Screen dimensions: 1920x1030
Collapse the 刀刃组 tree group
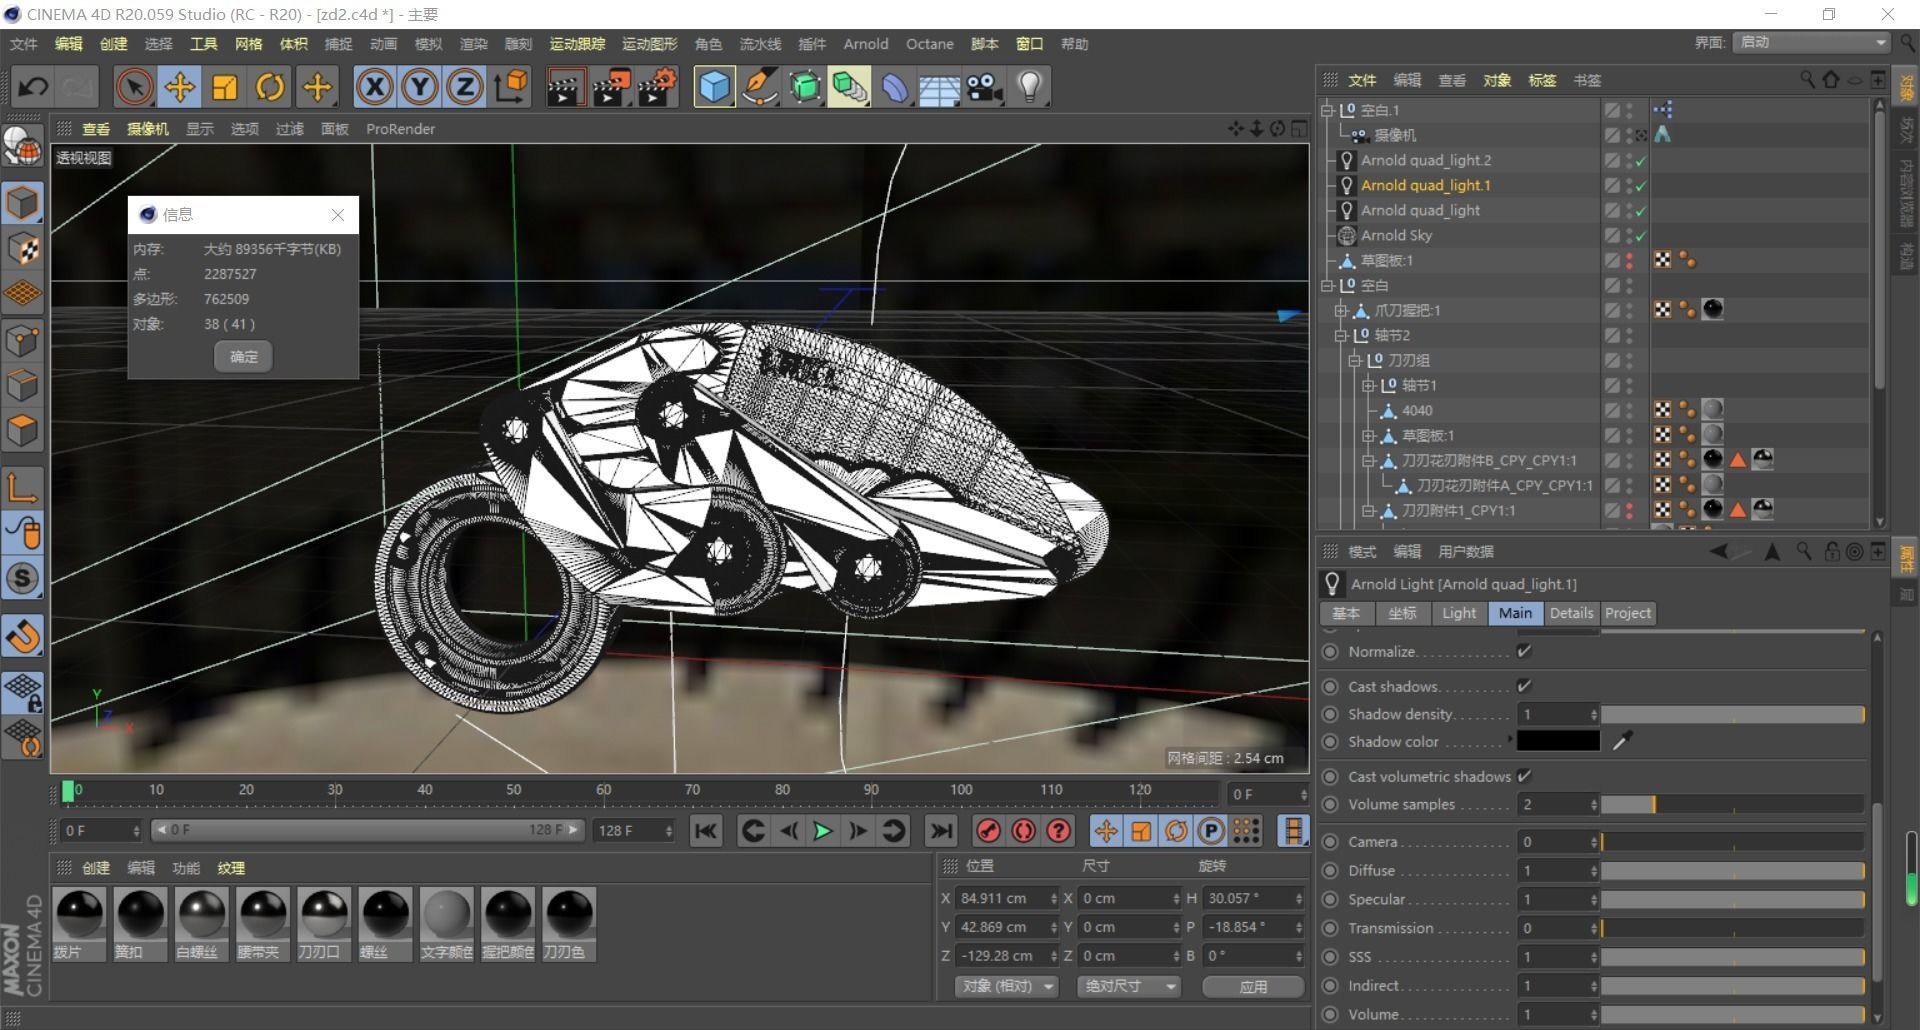1355,360
